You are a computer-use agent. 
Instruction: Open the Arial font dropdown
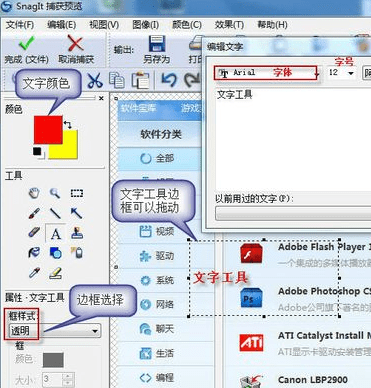[x=267, y=72]
